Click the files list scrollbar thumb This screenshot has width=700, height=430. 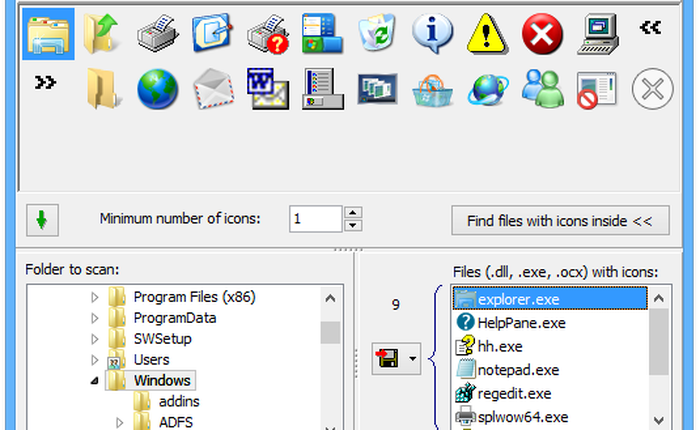[x=659, y=342]
